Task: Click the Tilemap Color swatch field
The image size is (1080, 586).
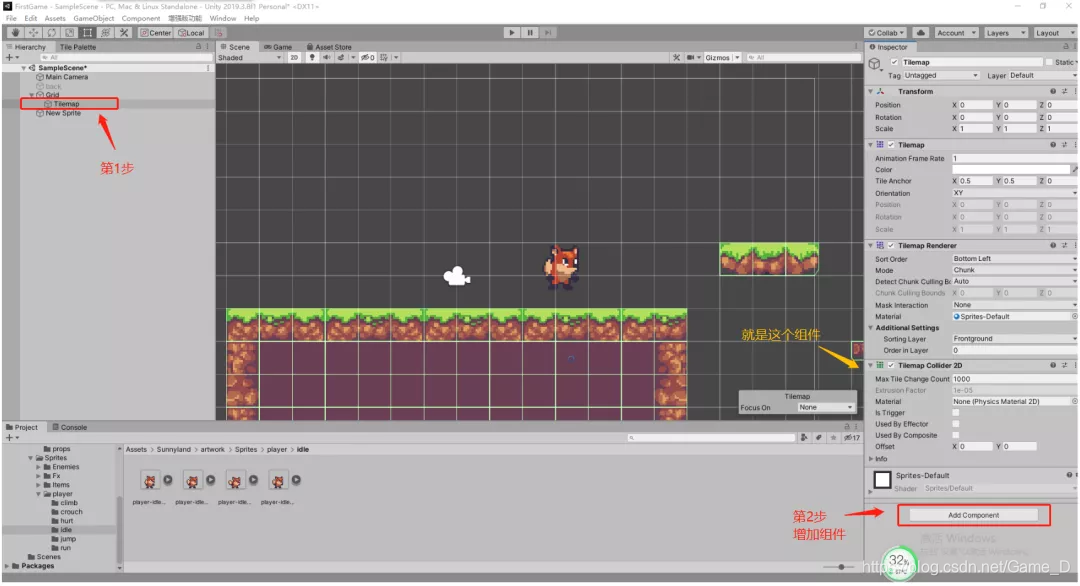Action: (1010, 169)
